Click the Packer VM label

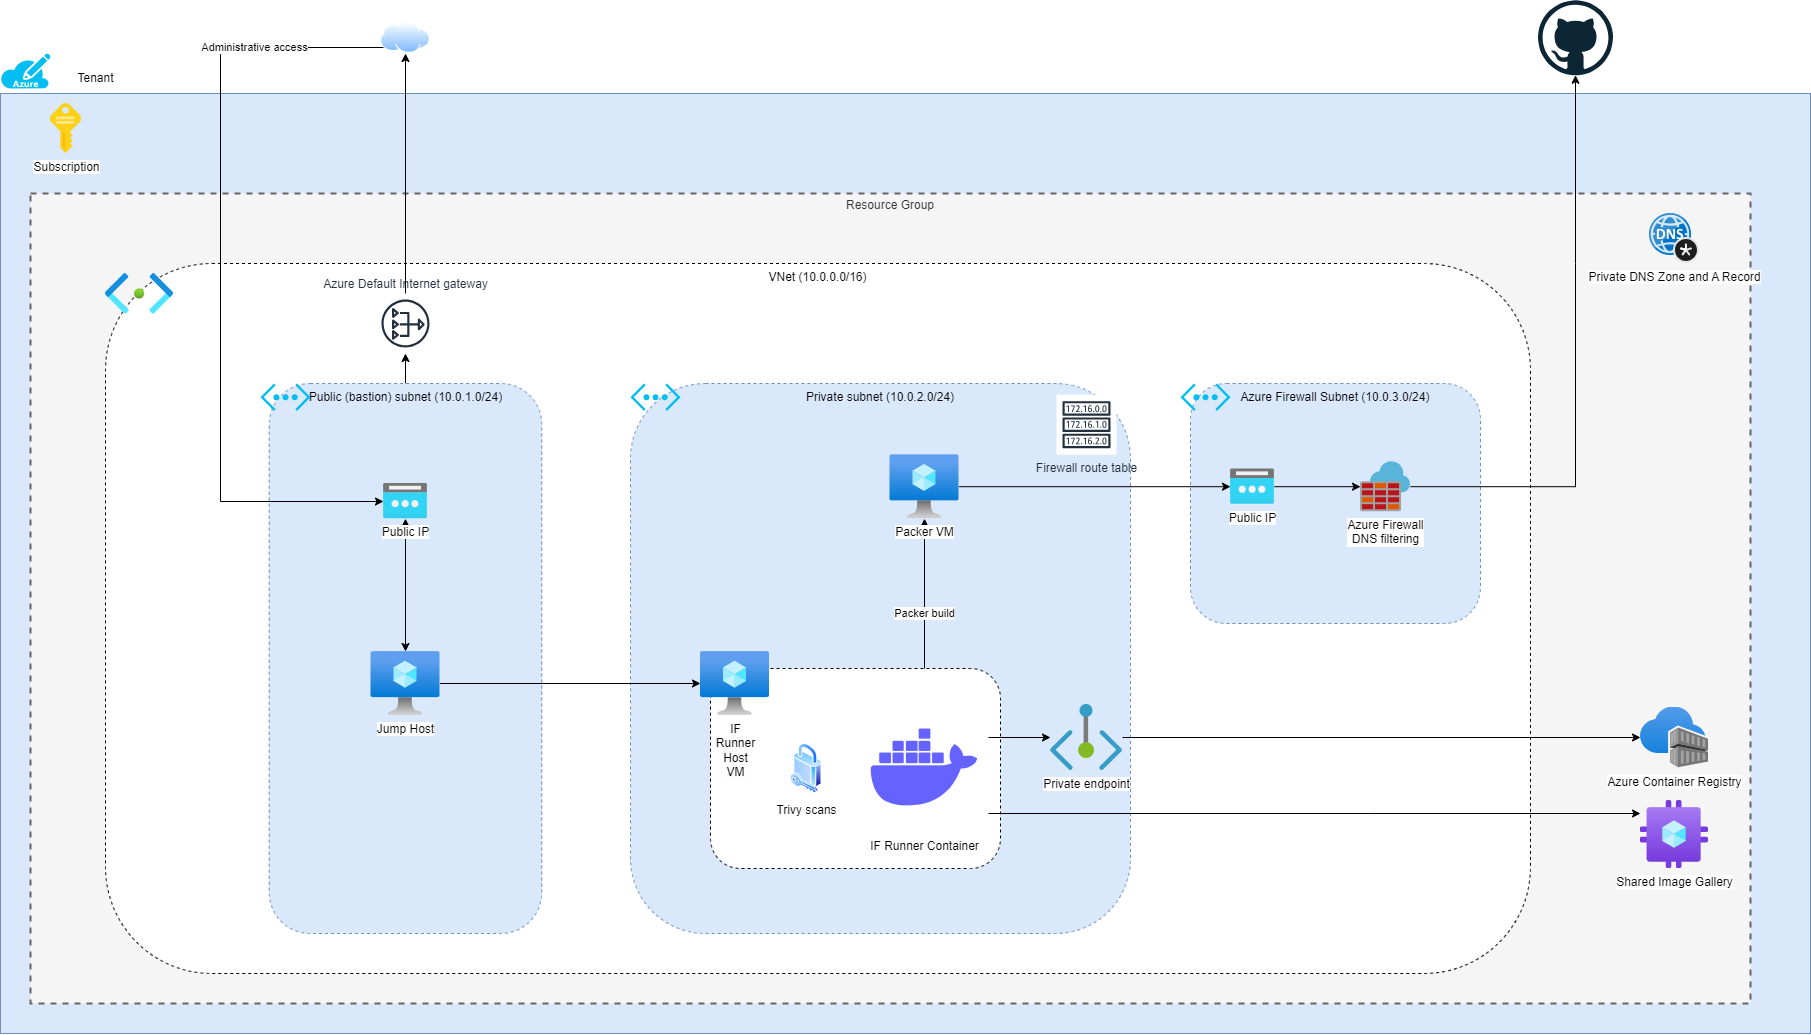924,532
